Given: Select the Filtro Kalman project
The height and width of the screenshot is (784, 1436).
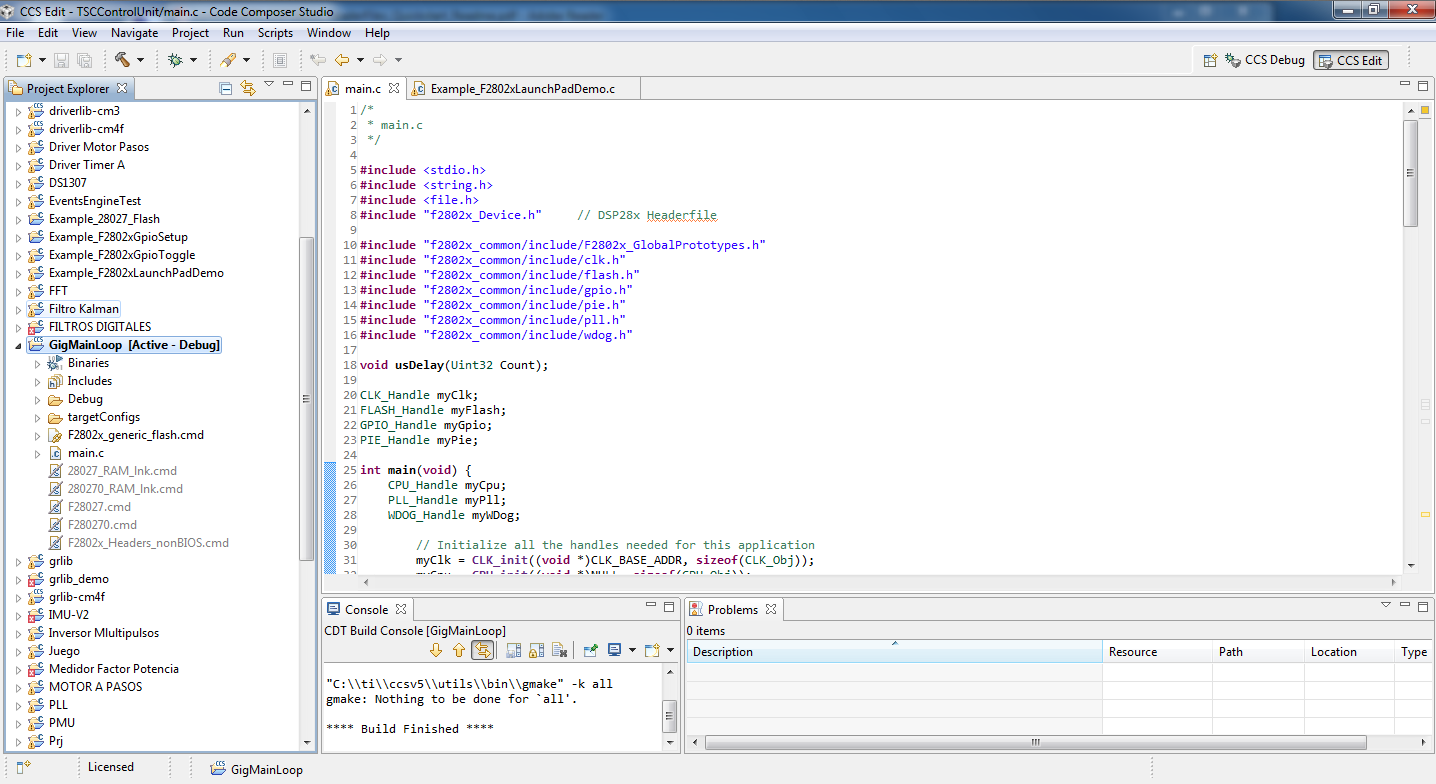Looking at the screenshot, I should point(84,309).
